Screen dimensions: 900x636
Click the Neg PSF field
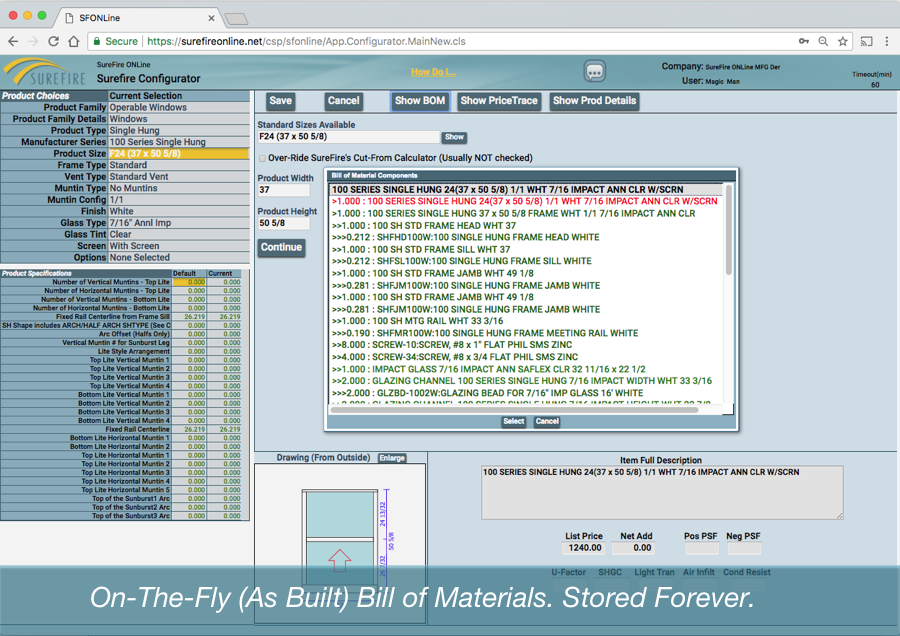tap(744, 548)
